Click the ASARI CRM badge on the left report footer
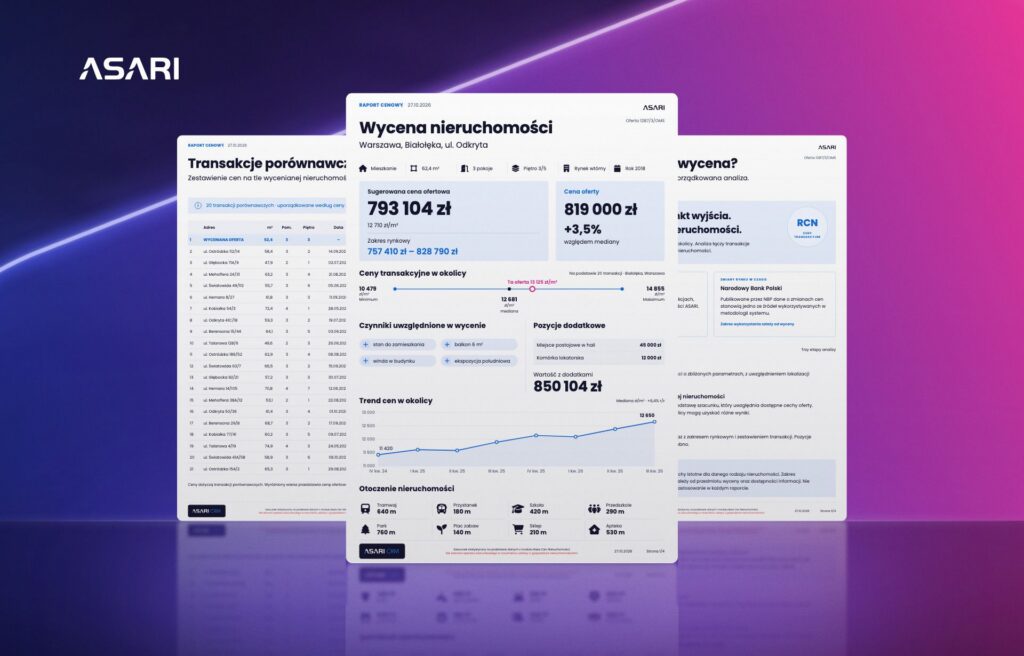Screen dimensions: 1024x656 click(206, 511)
